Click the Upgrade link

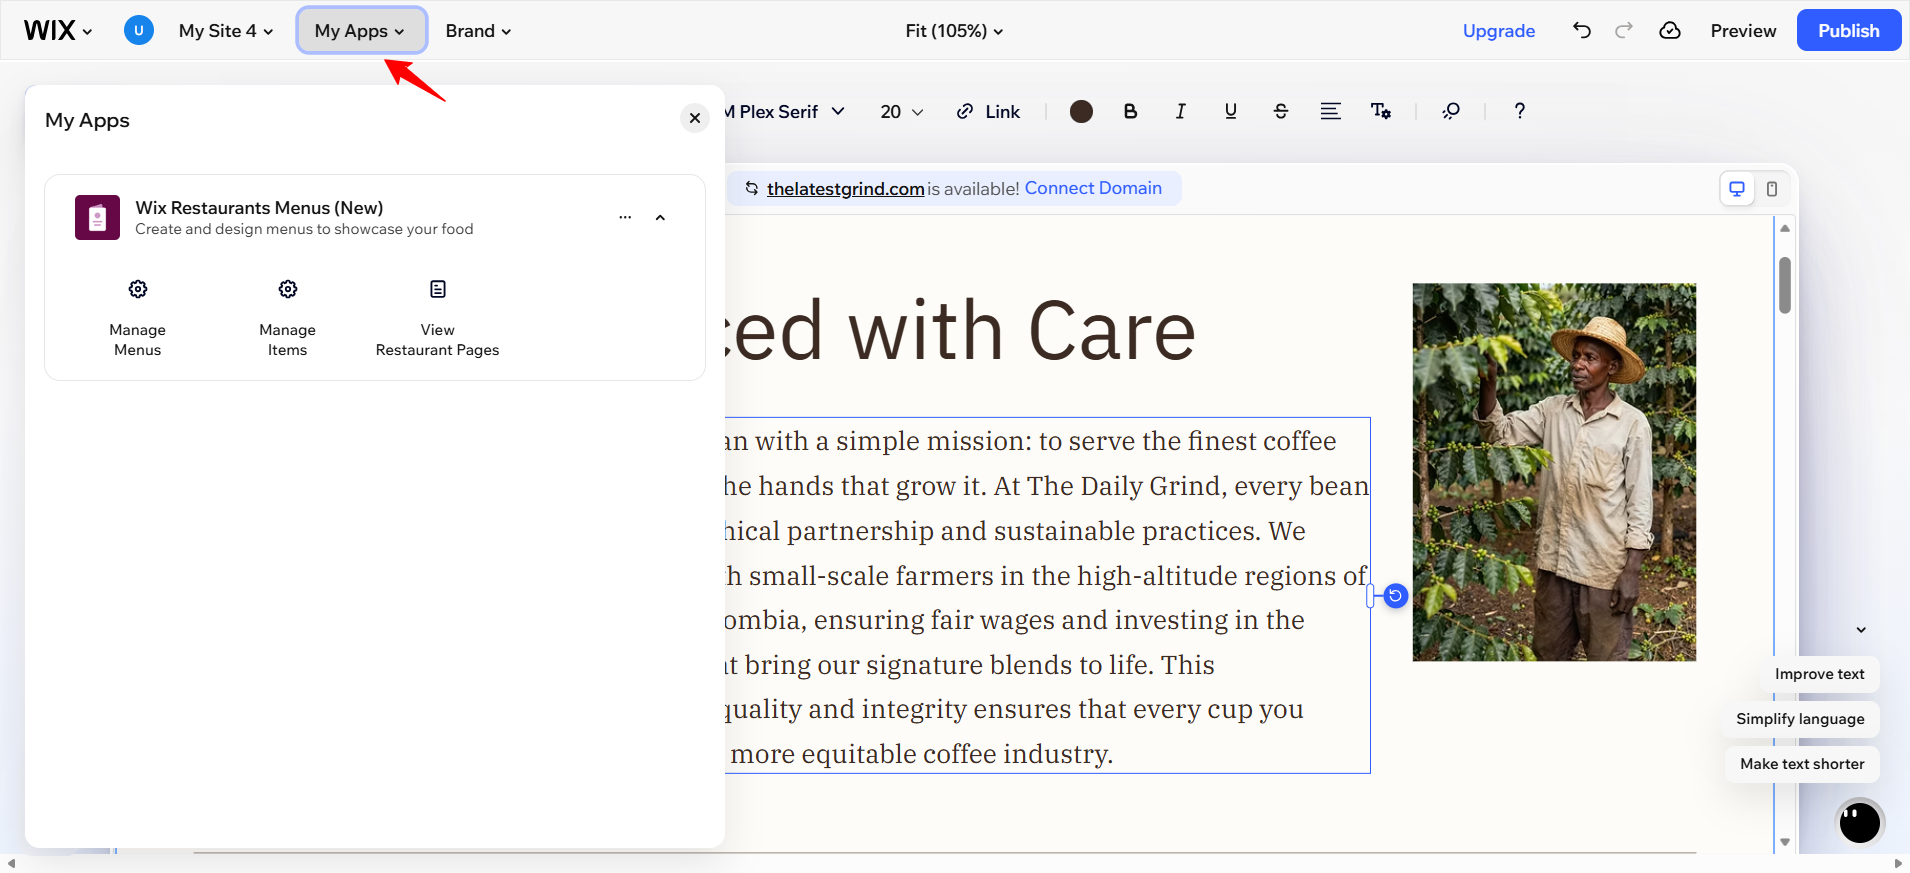[x=1498, y=31]
